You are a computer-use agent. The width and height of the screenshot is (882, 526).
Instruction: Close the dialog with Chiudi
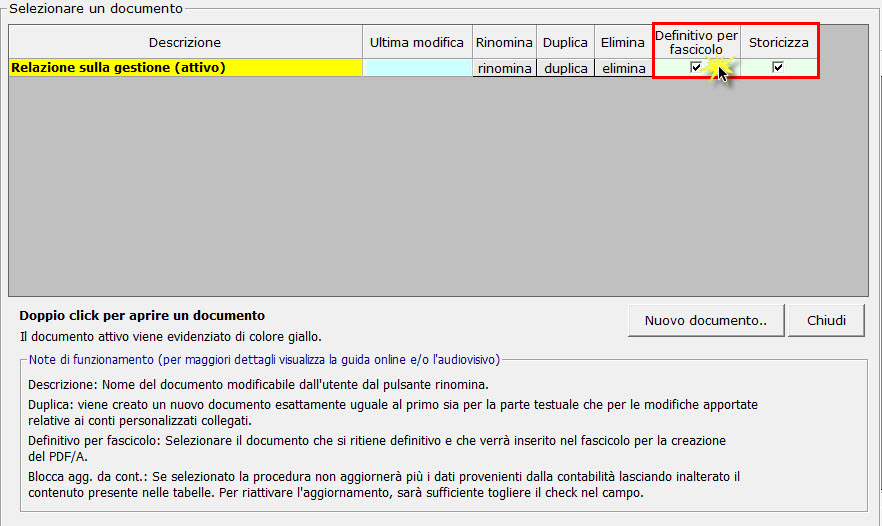click(x=826, y=321)
